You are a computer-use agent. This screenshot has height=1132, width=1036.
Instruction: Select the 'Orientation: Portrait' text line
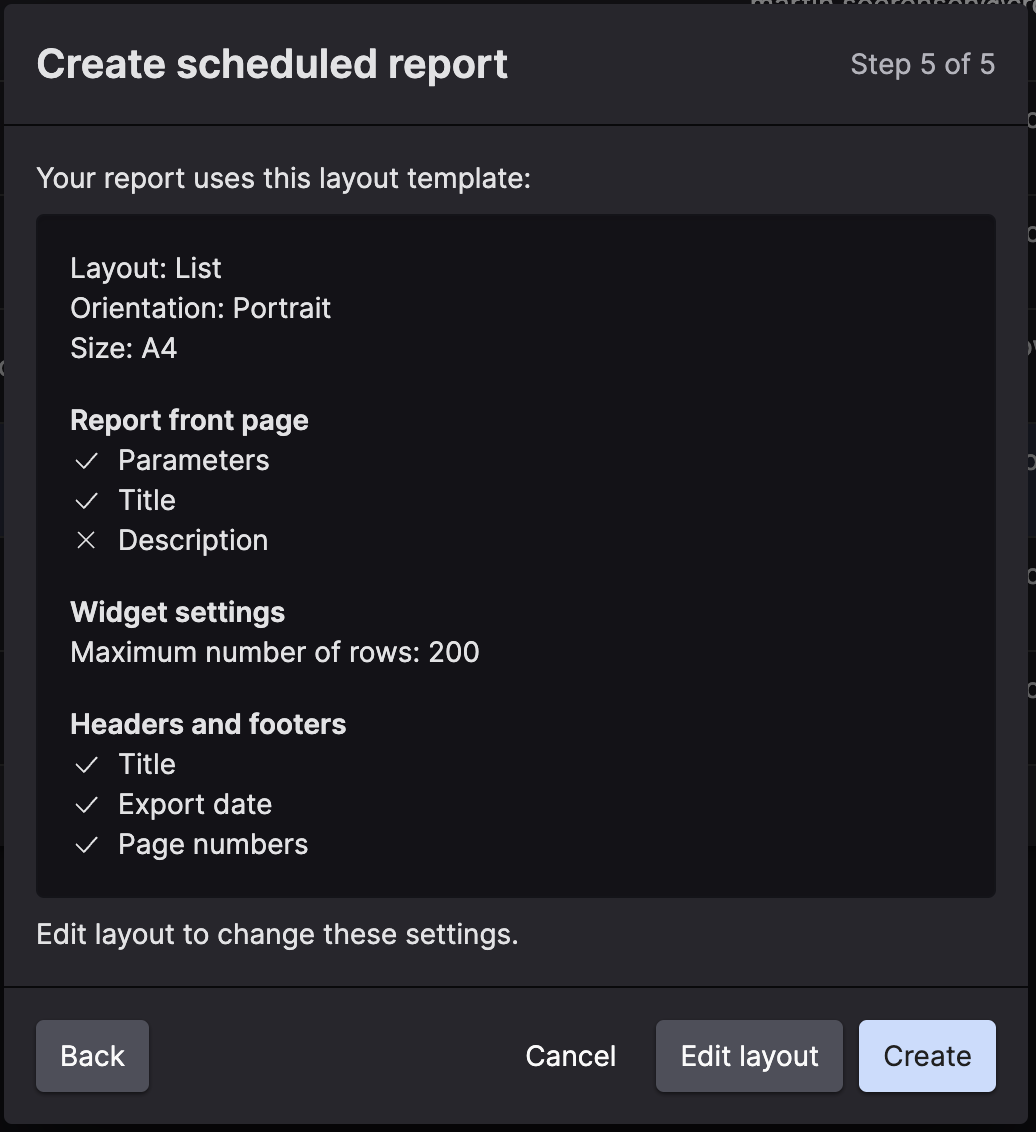[x=200, y=308]
